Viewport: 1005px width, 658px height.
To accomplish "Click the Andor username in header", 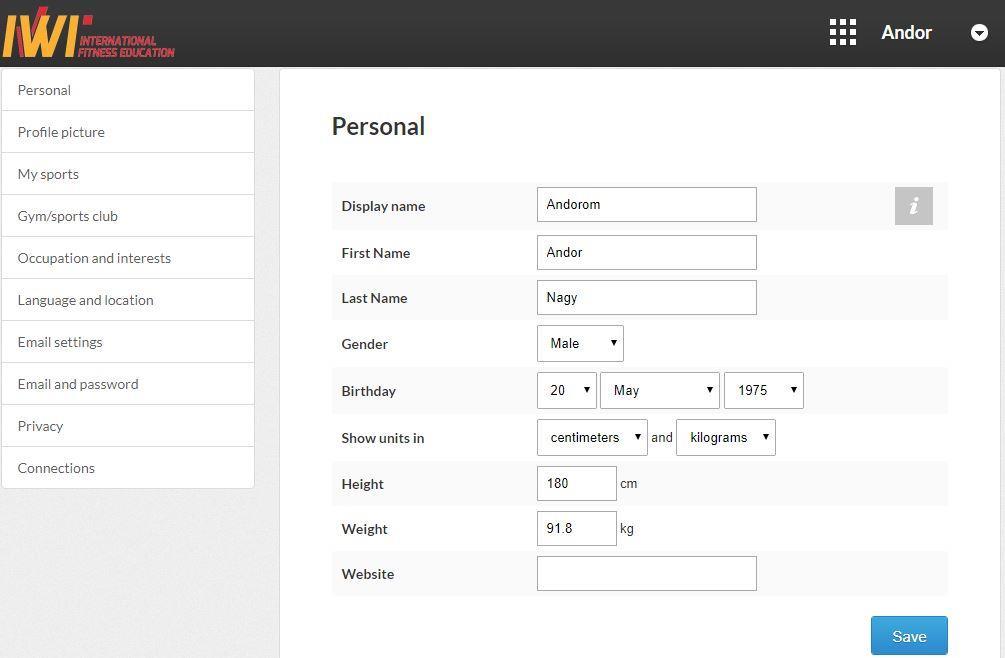I will 906,32.
